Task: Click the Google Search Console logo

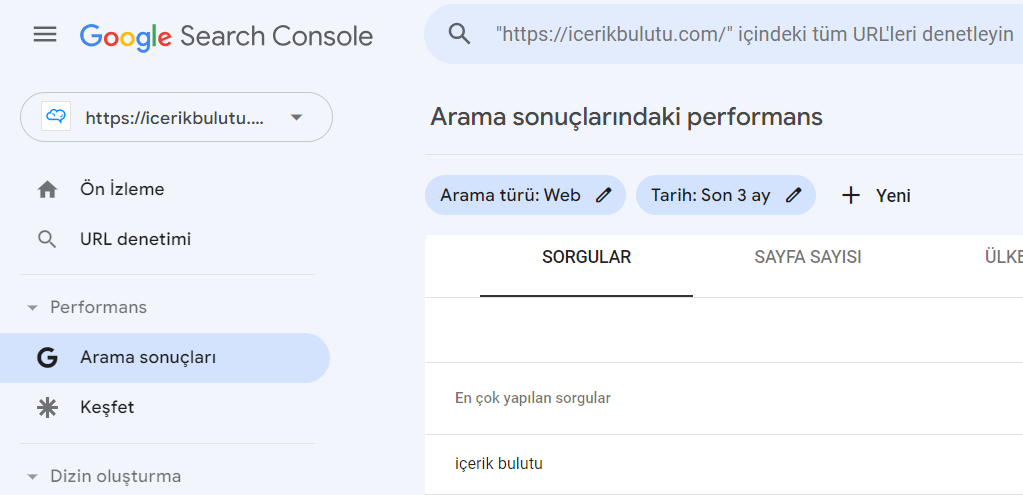Action: pos(226,37)
